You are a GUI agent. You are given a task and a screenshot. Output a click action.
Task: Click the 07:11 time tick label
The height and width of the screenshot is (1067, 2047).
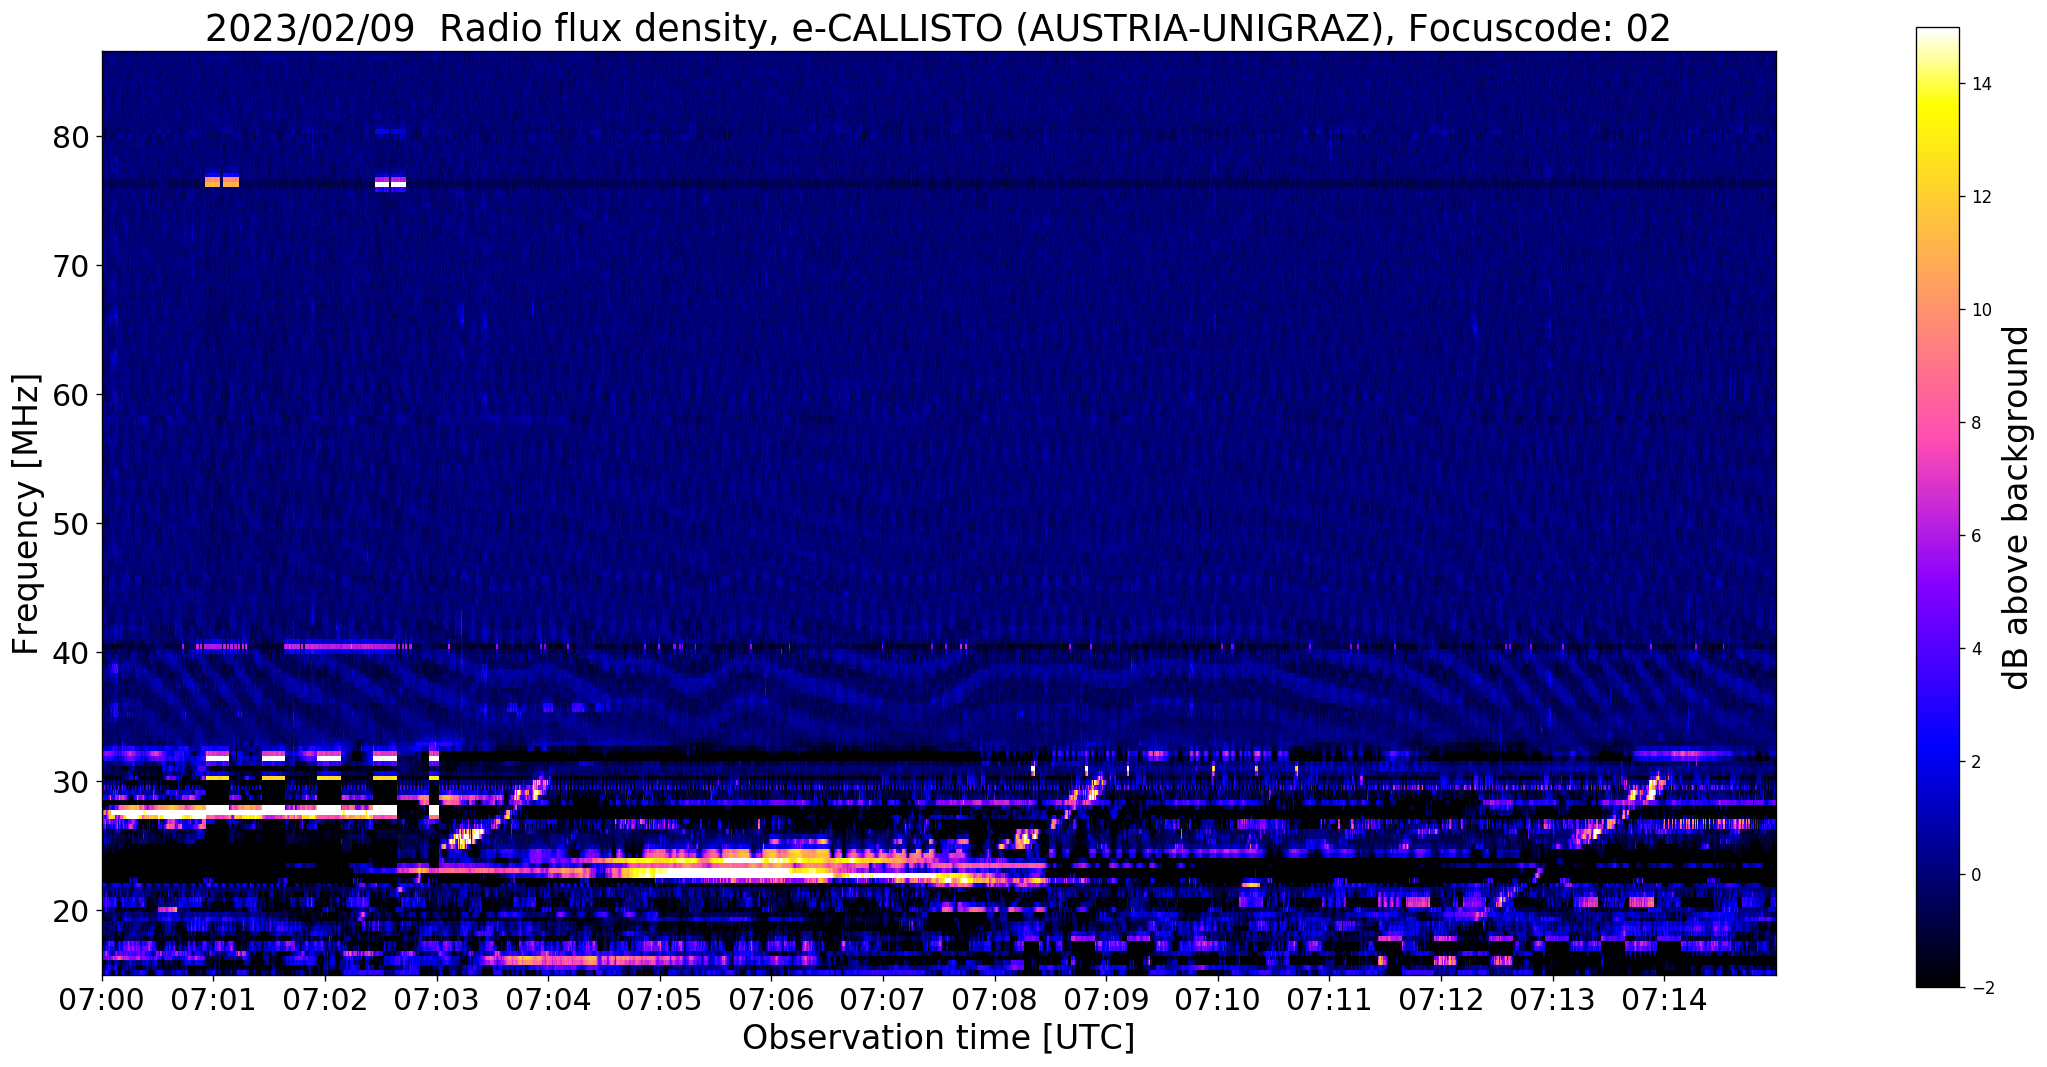pyautogui.click(x=1330, y=999)
